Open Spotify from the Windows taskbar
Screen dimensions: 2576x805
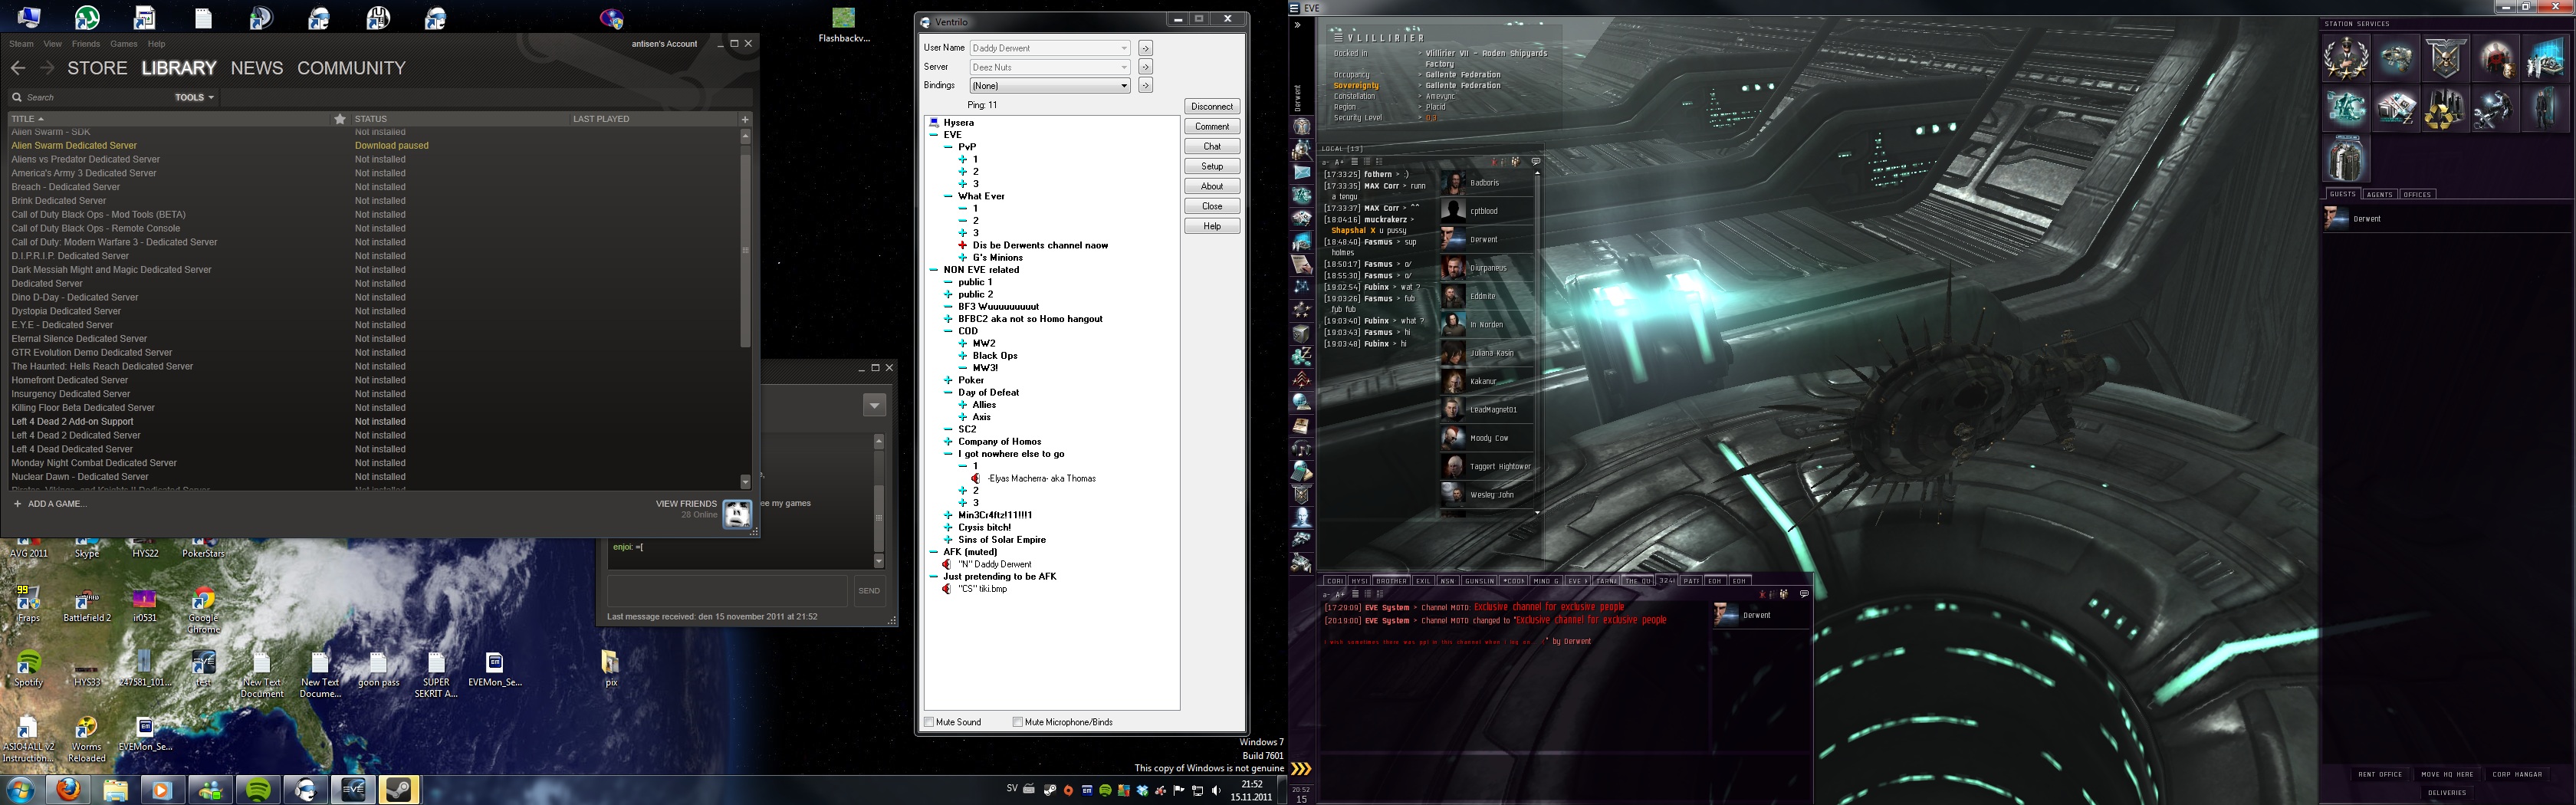(258, 791)
